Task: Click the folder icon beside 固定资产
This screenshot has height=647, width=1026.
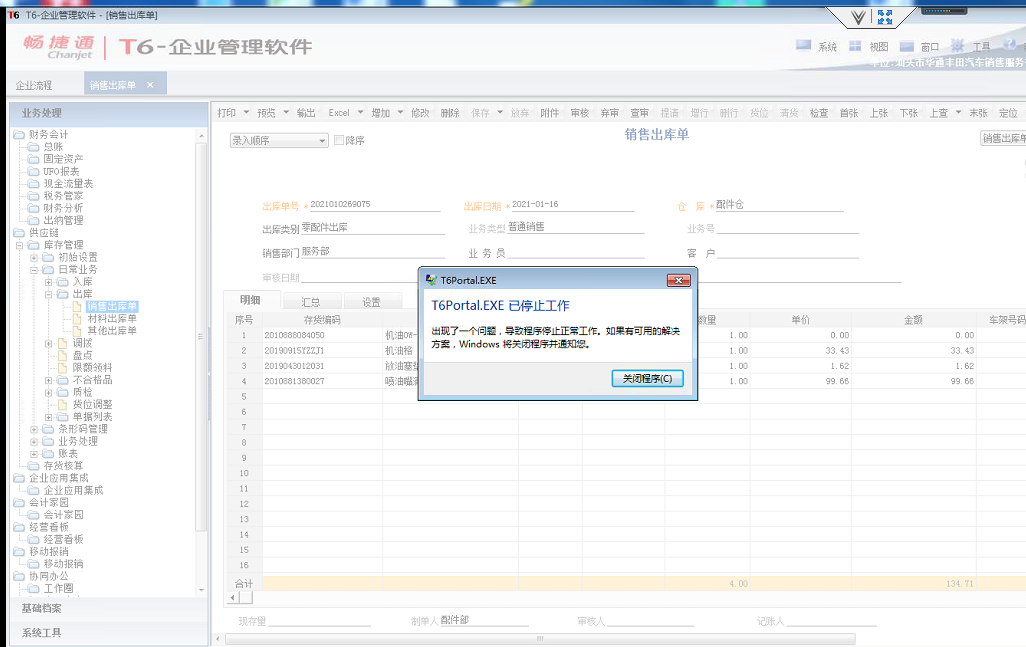Action: click(x=33, y=159)
